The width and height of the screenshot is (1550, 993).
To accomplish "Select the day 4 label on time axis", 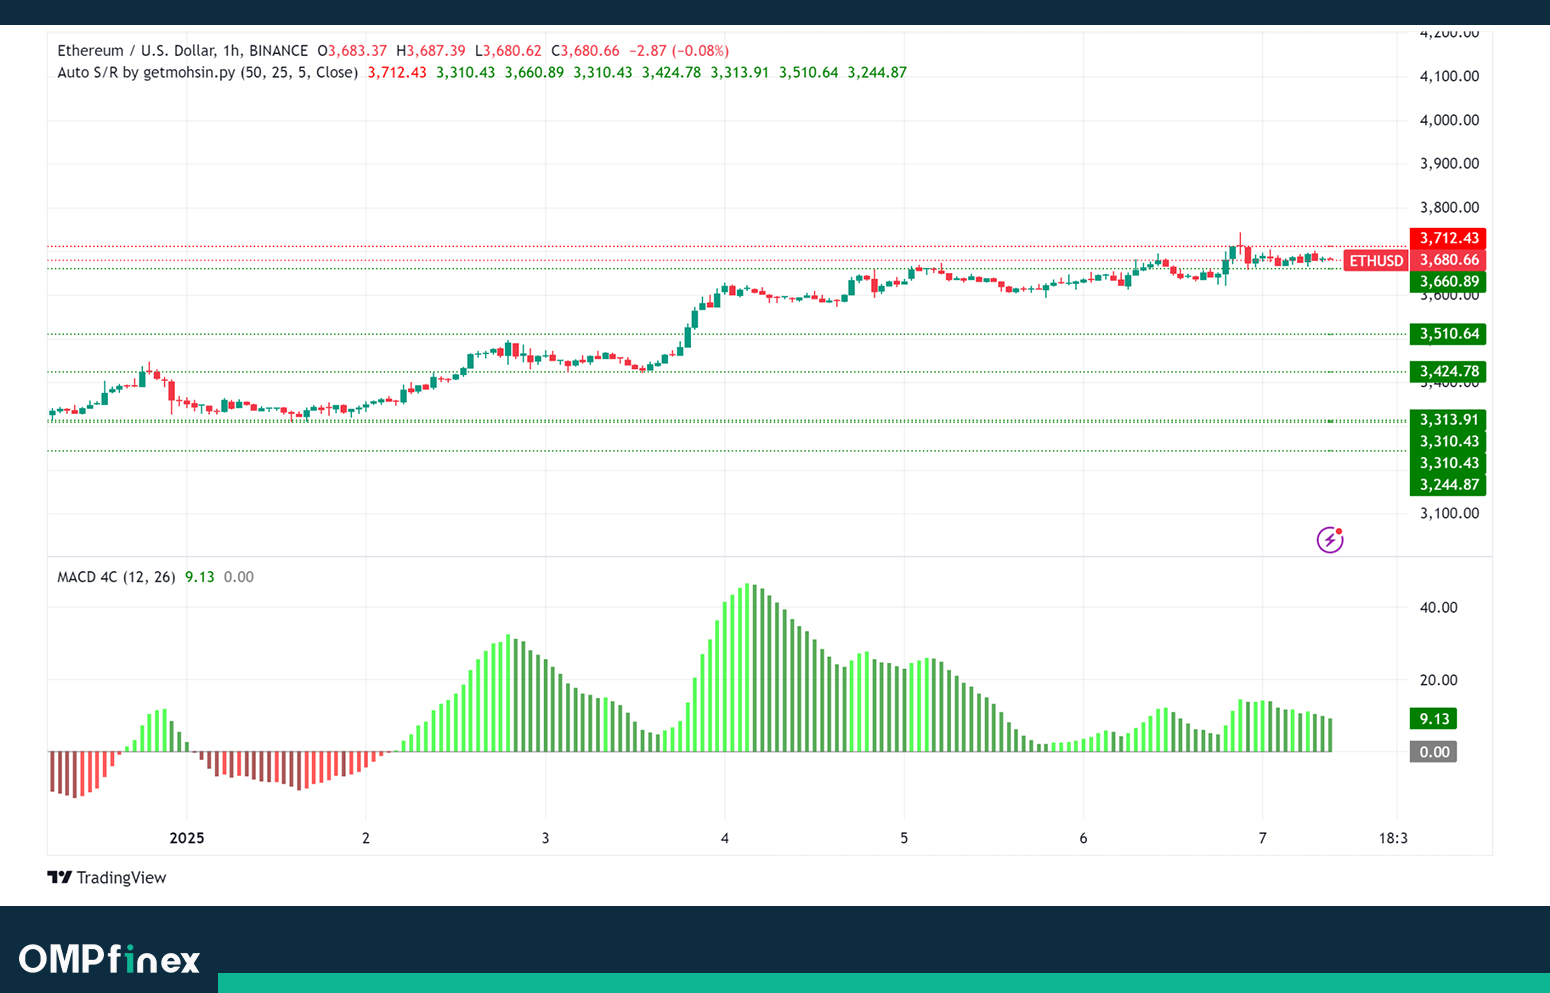I will pos(725,838).
